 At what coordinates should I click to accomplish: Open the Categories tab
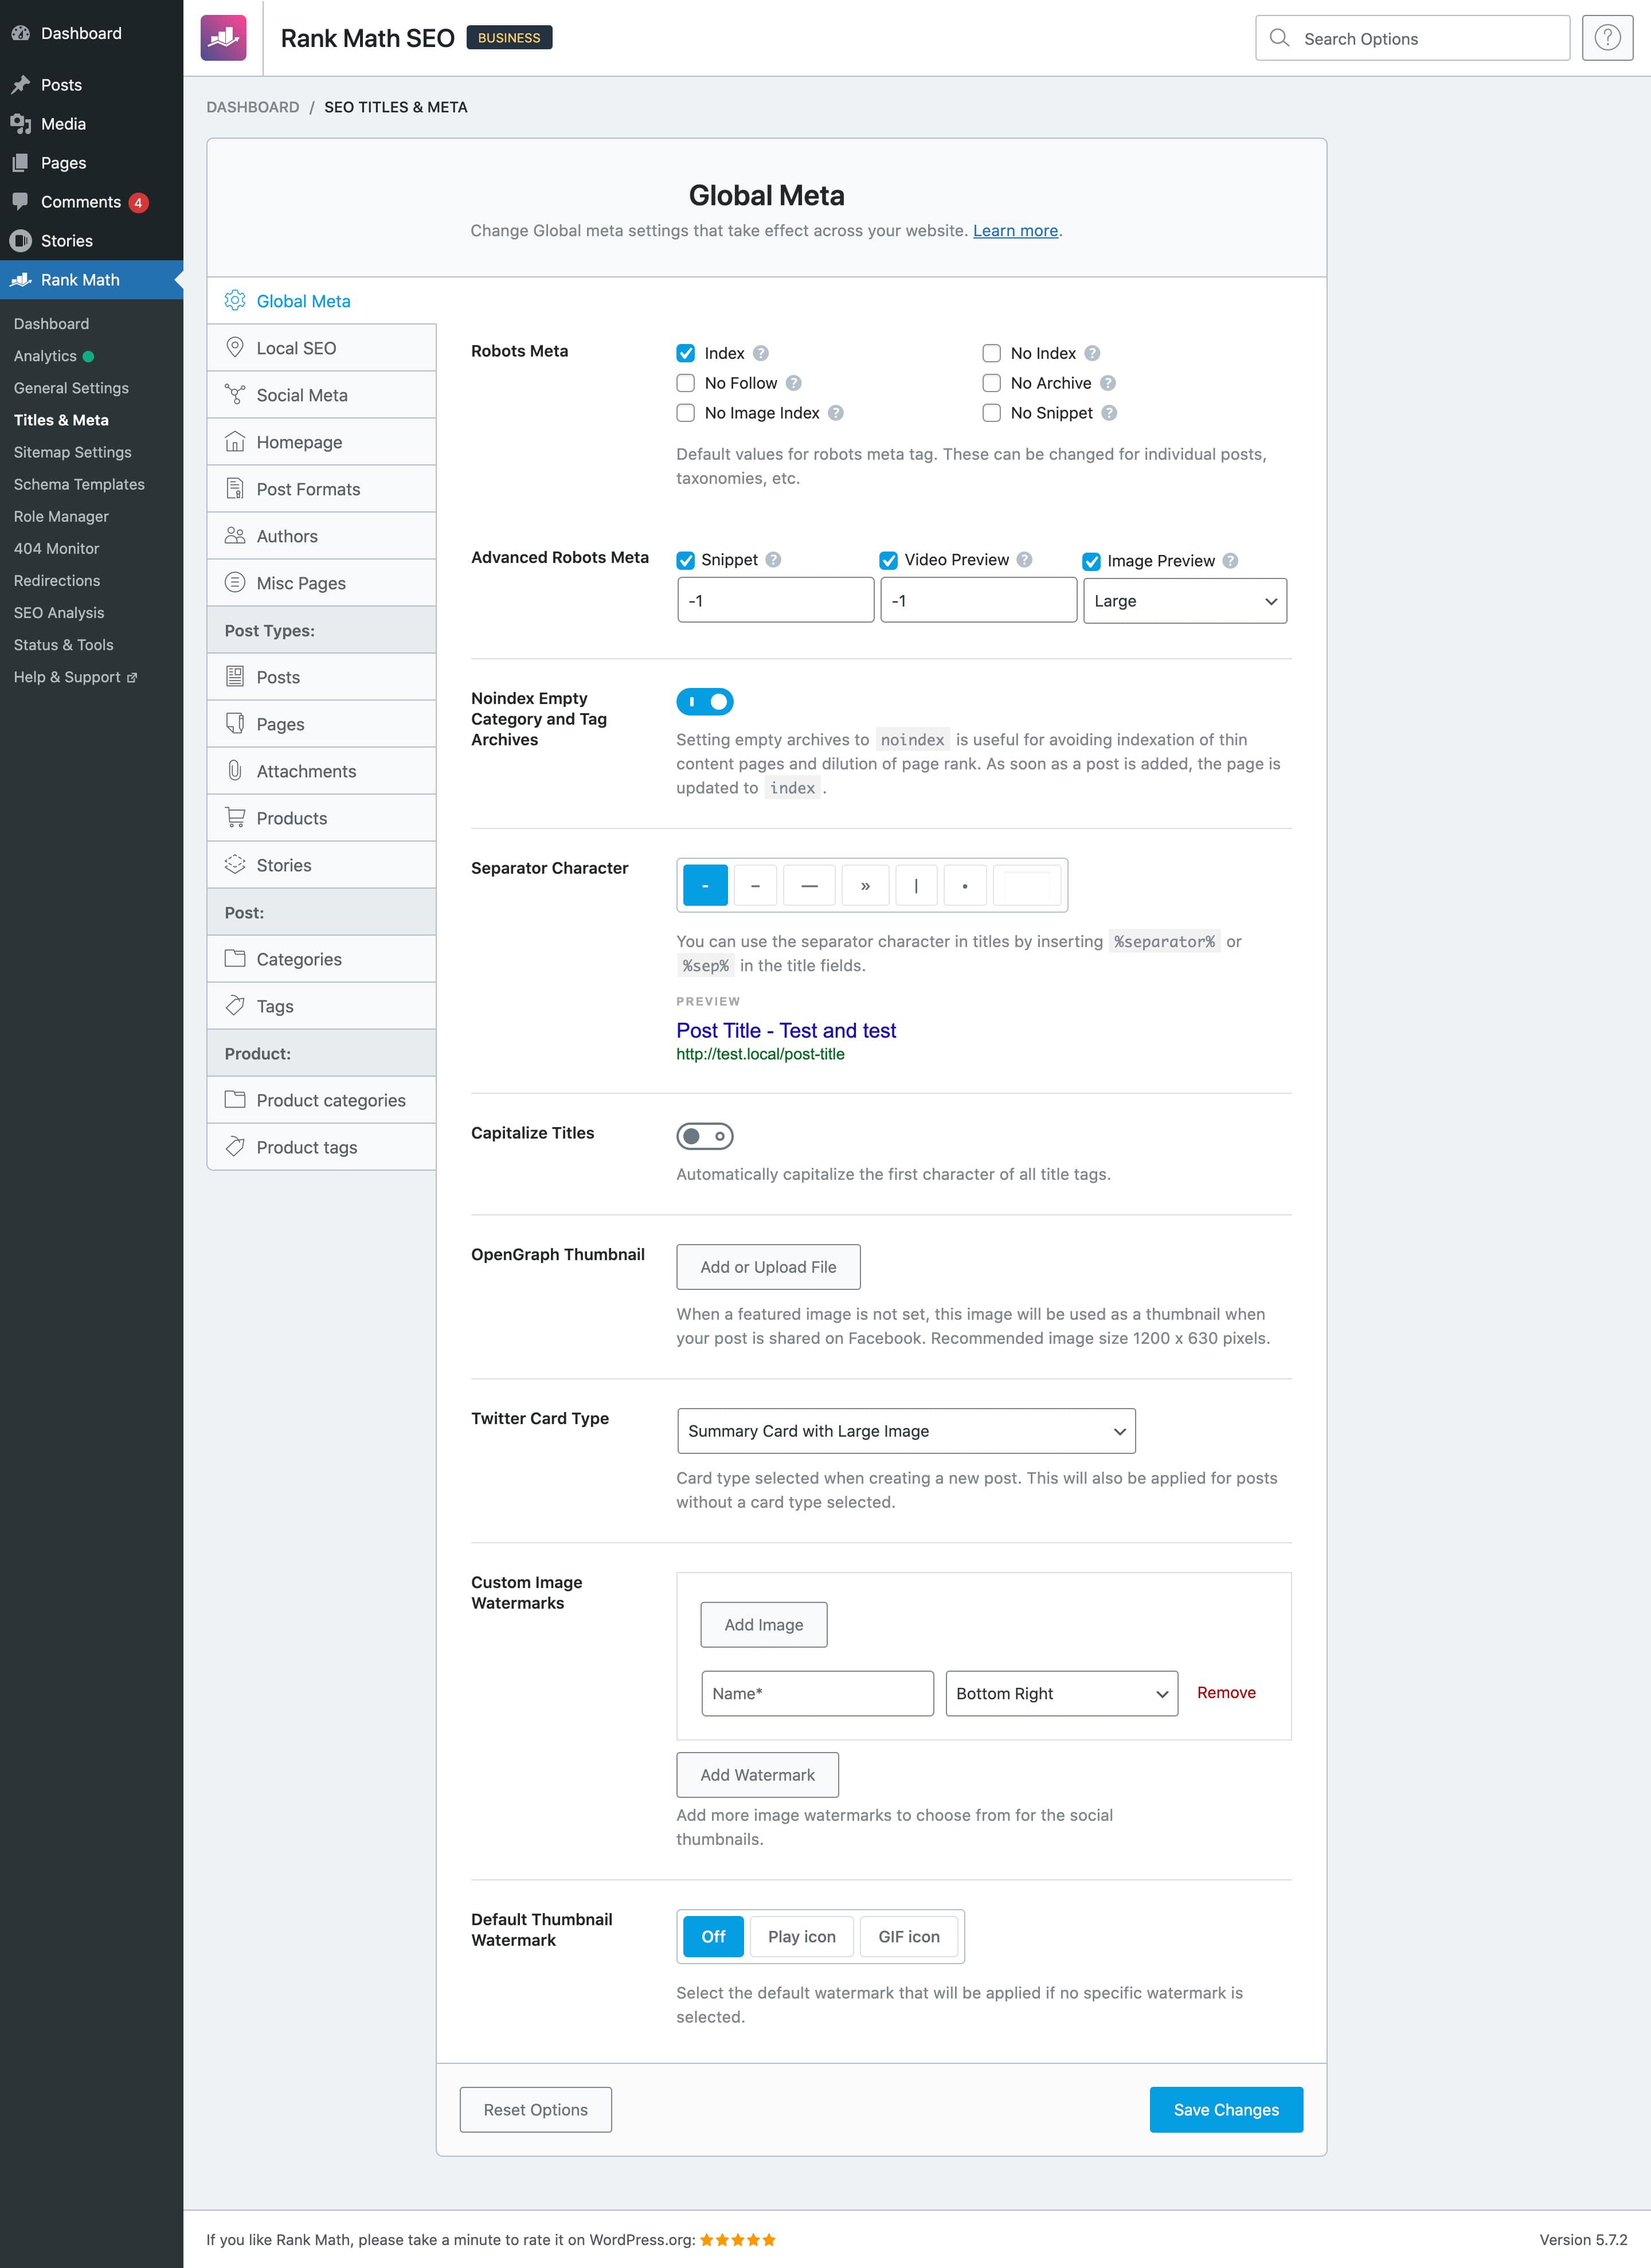tap(321, 959)
